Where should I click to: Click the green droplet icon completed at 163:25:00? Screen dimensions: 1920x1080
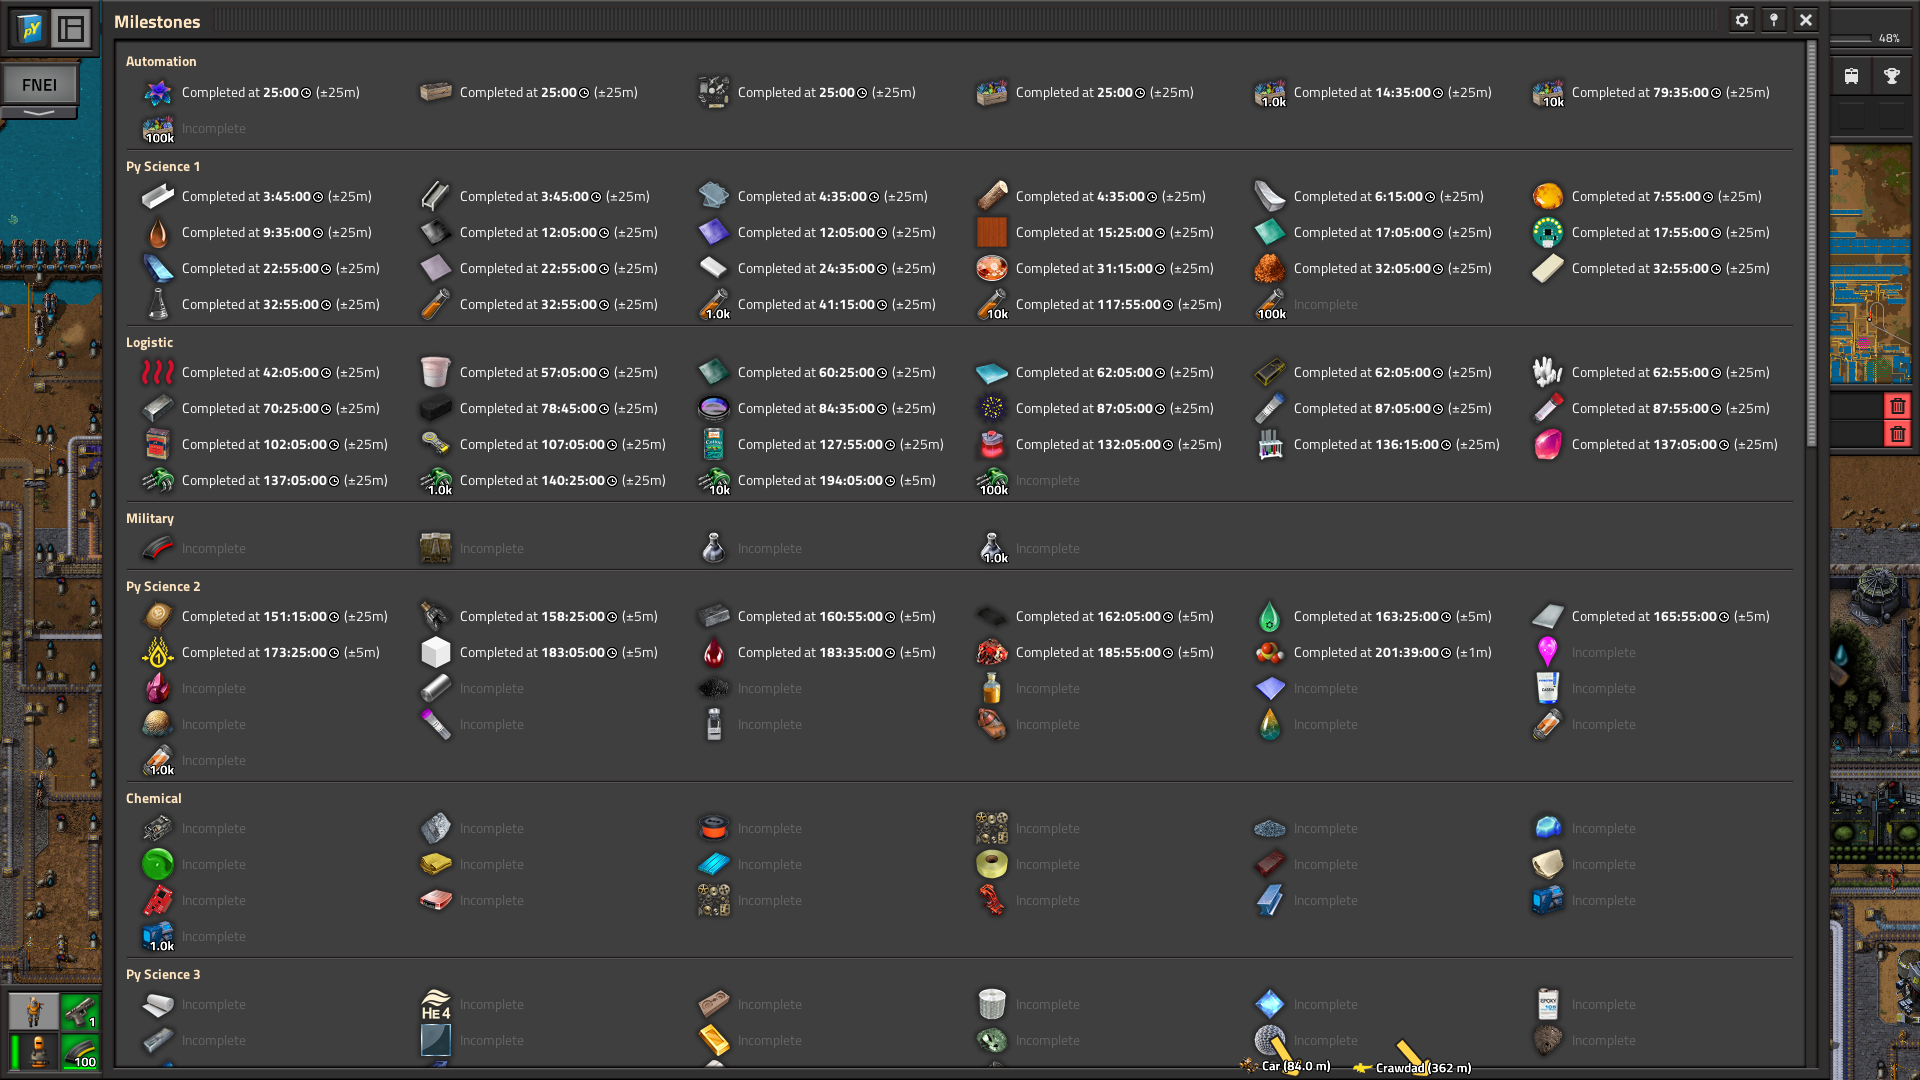click(x=1270, y=617)
